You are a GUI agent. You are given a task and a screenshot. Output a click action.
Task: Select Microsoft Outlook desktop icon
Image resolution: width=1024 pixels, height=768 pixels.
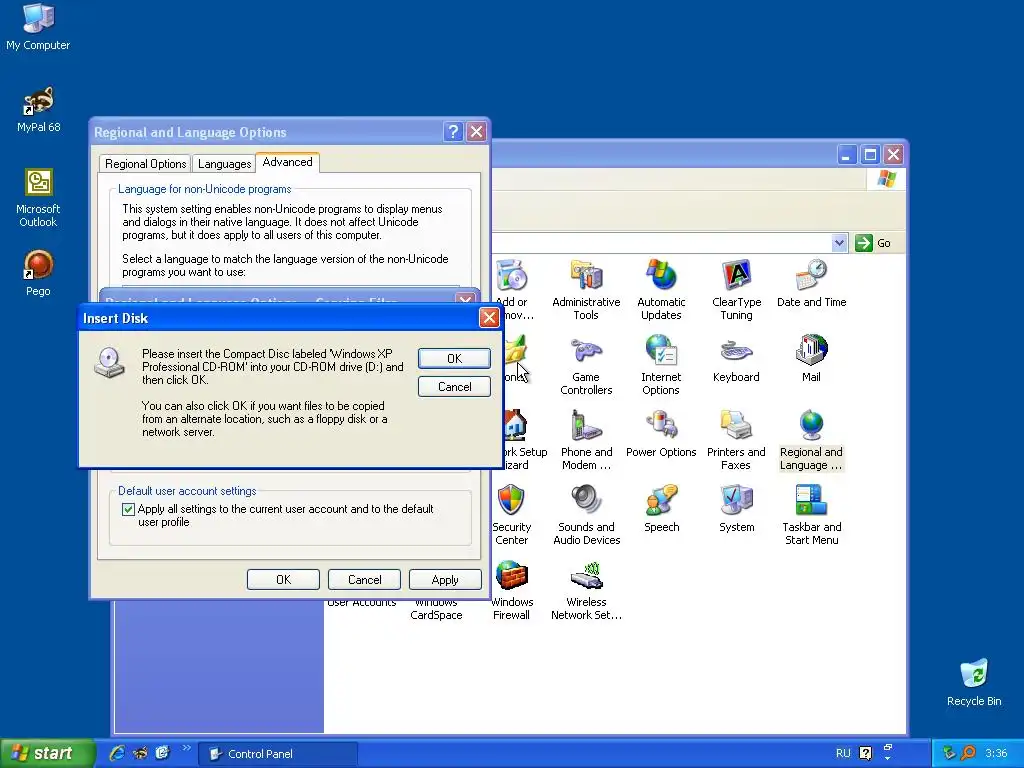38,198
